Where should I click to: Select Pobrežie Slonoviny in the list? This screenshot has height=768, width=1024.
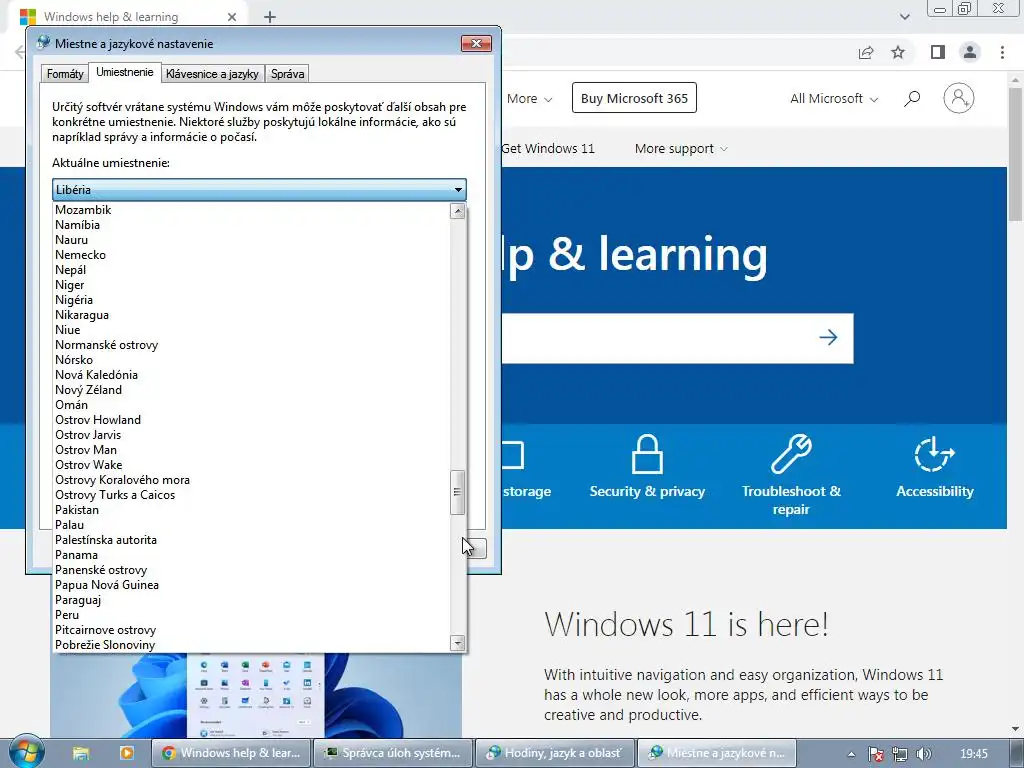click(x=251, y=645)
